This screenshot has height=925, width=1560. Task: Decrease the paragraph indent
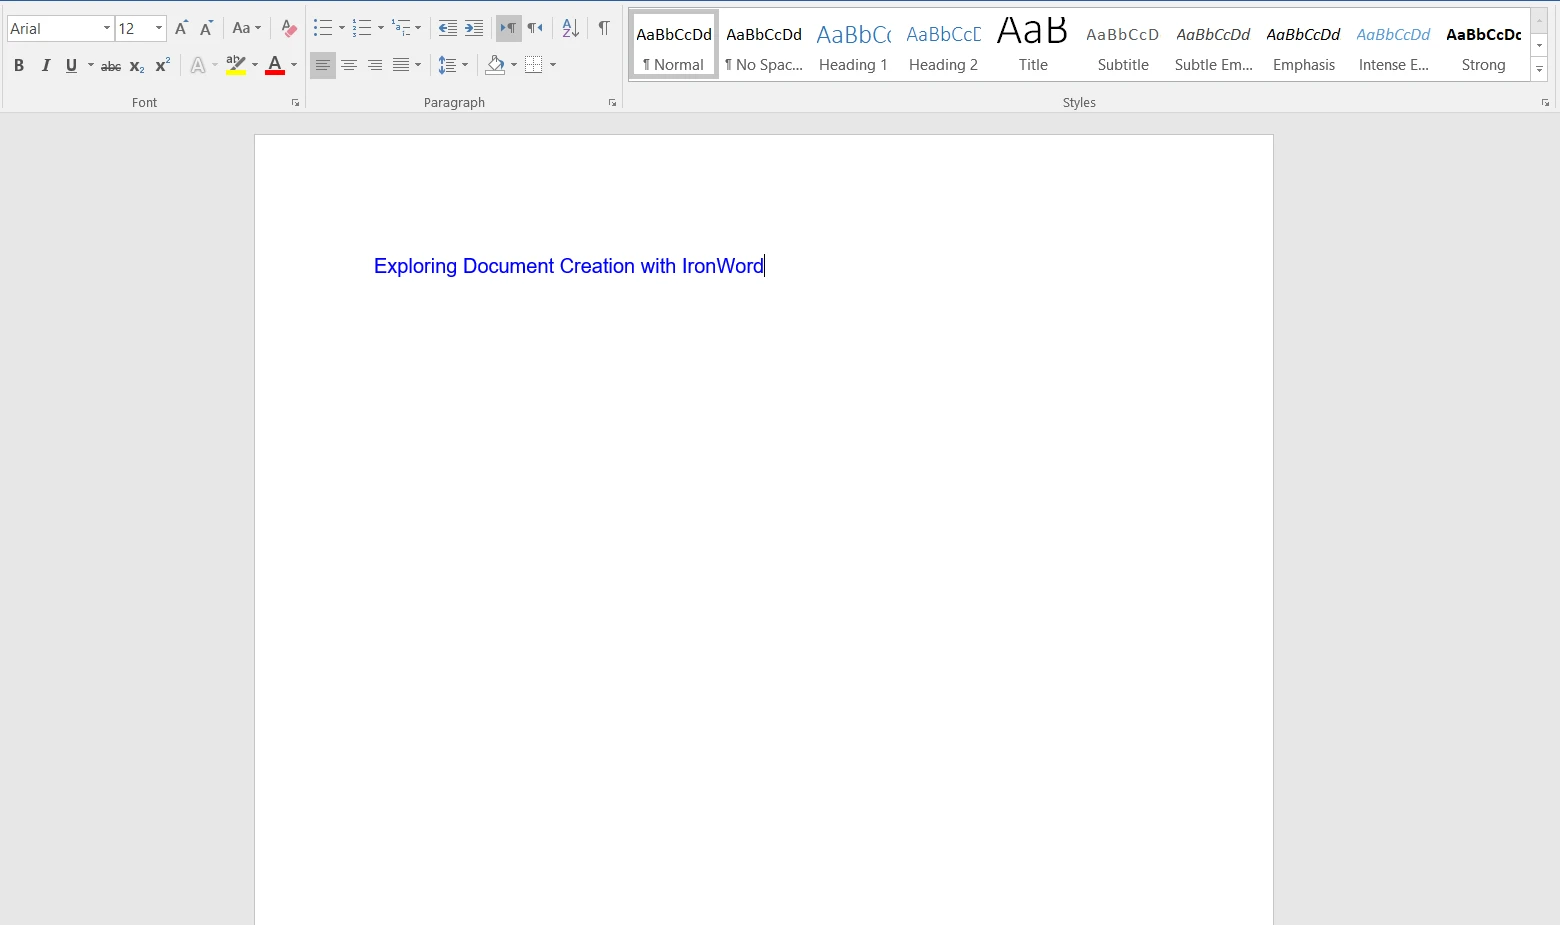pos(447,29)
